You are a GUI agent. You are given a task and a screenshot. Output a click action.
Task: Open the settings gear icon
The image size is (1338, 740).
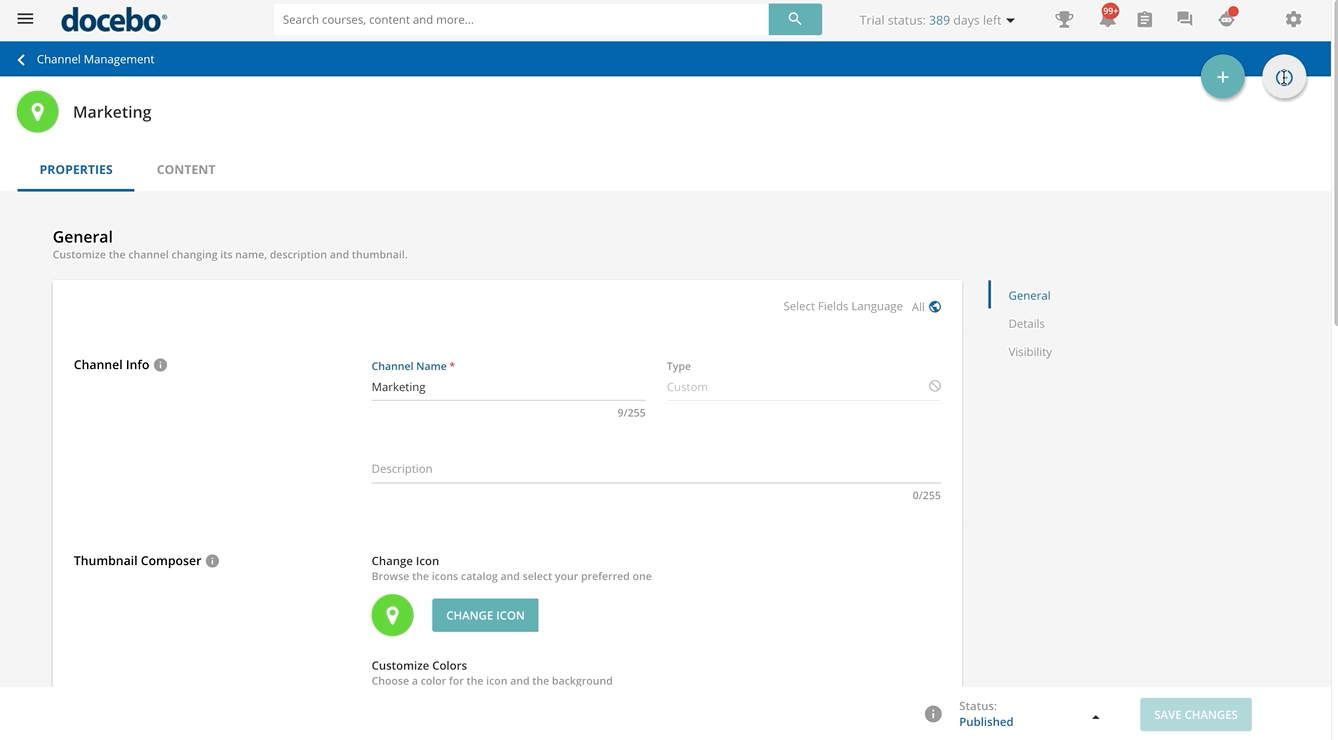[1293, 19]
